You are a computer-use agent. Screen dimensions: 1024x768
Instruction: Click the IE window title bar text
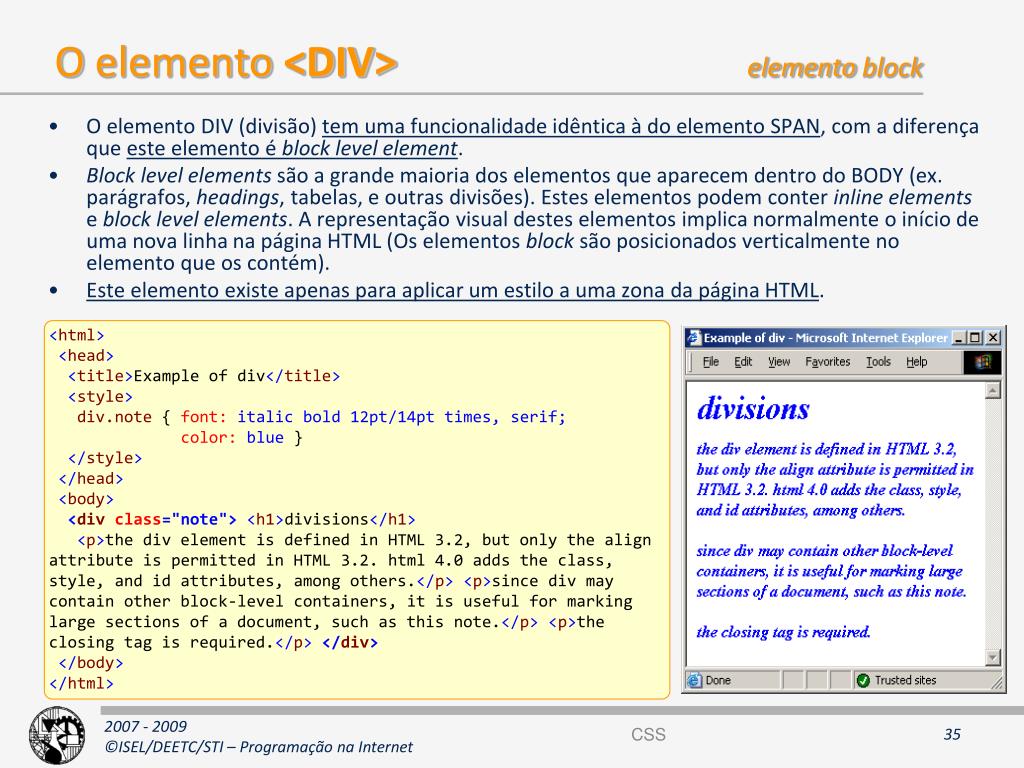pos(825,338)
